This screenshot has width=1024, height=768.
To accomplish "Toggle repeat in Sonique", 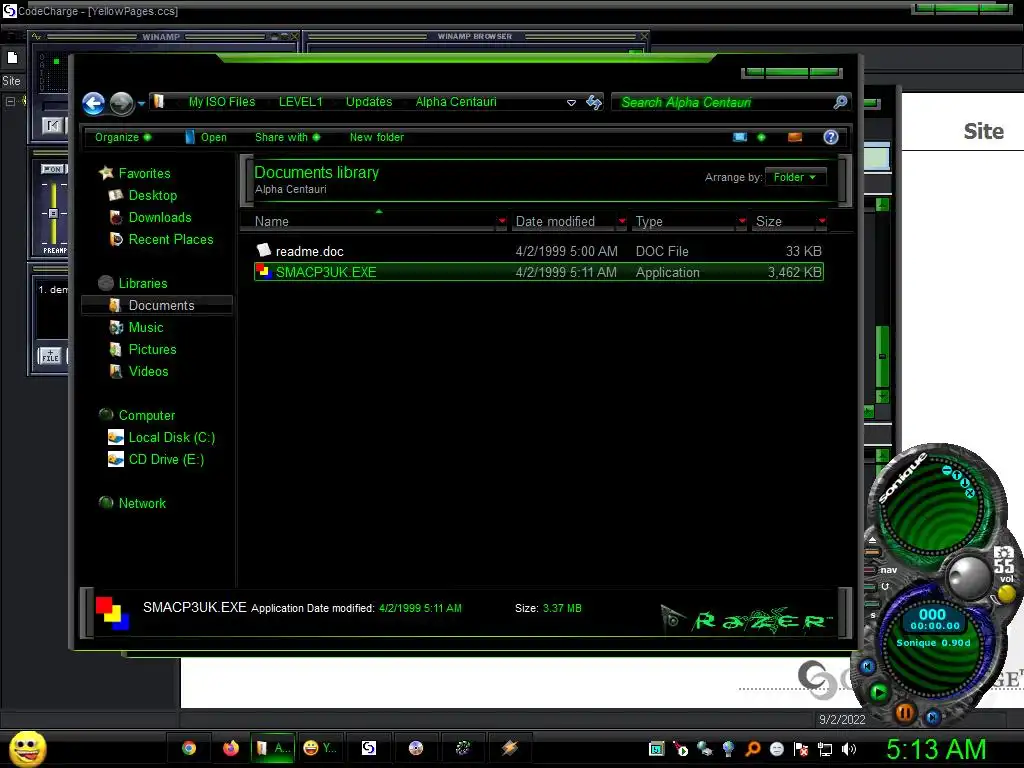I will [885, 586].
